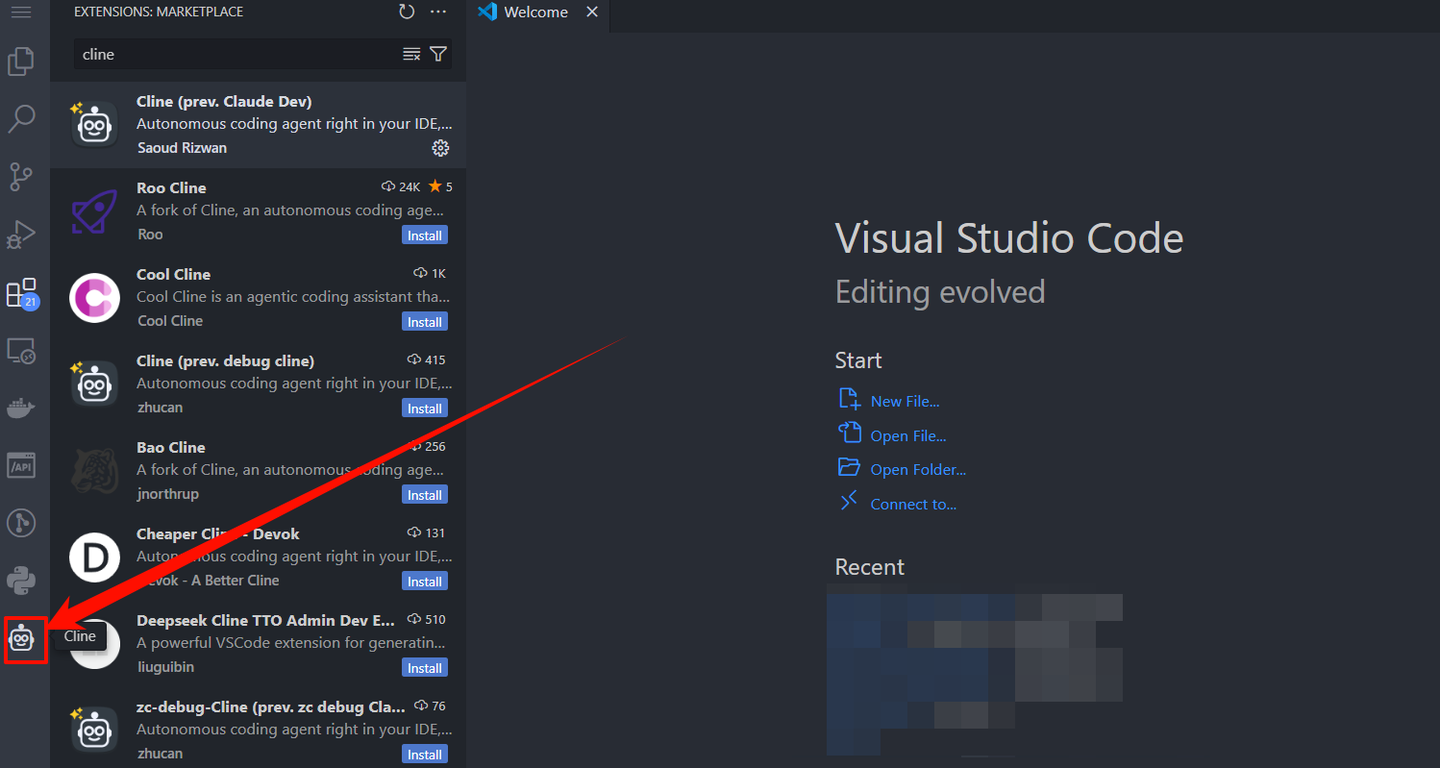Click the liuguibin publisher name

(x=165, y=667)
